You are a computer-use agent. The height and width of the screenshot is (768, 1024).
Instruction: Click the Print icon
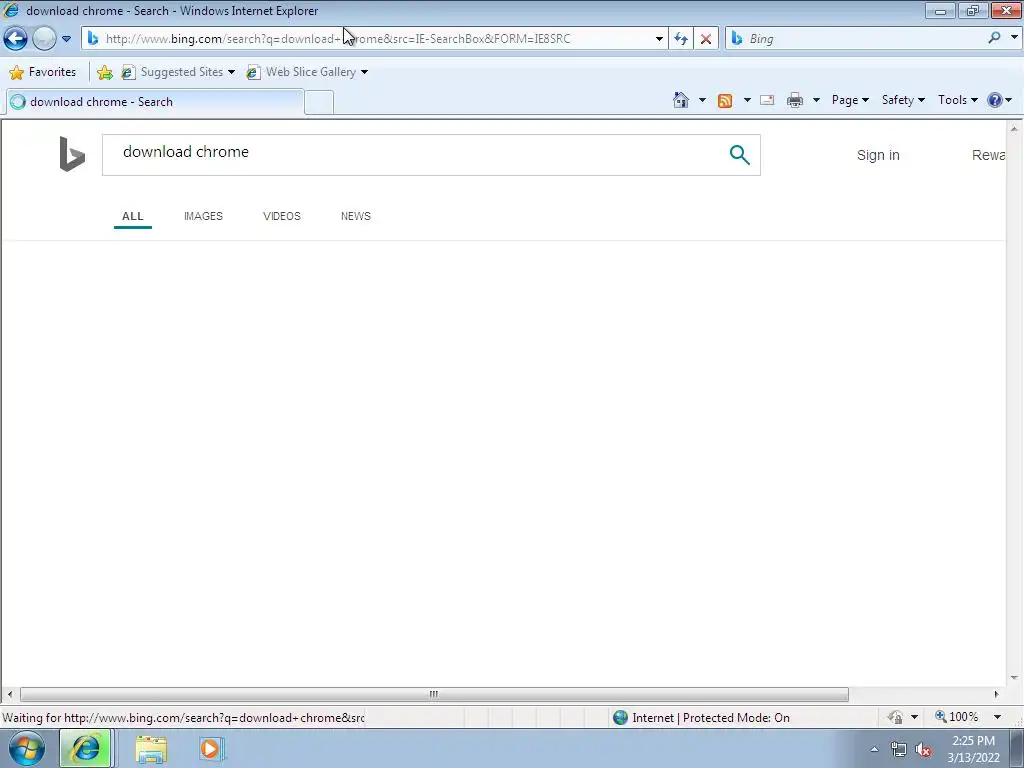tap(795, 100)
